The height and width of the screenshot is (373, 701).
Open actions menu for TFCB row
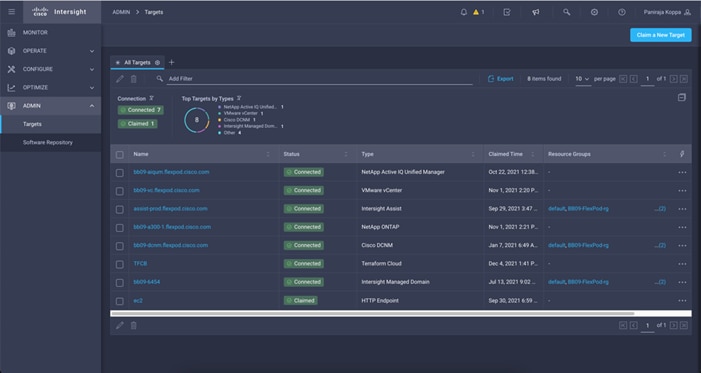(682, 264)
